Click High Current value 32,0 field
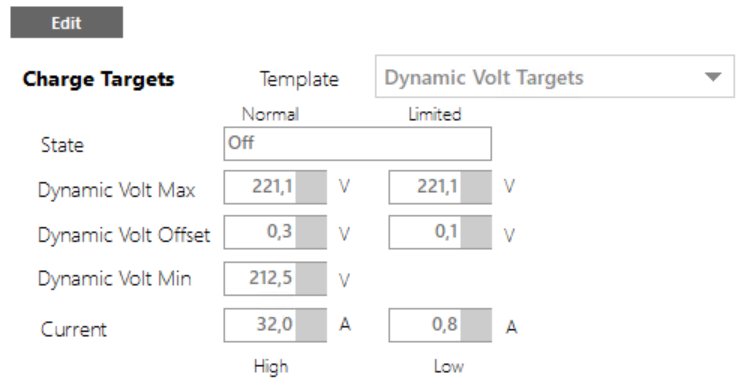The height and width of the screenshot is (385, 756). click(x=260, y=325)
